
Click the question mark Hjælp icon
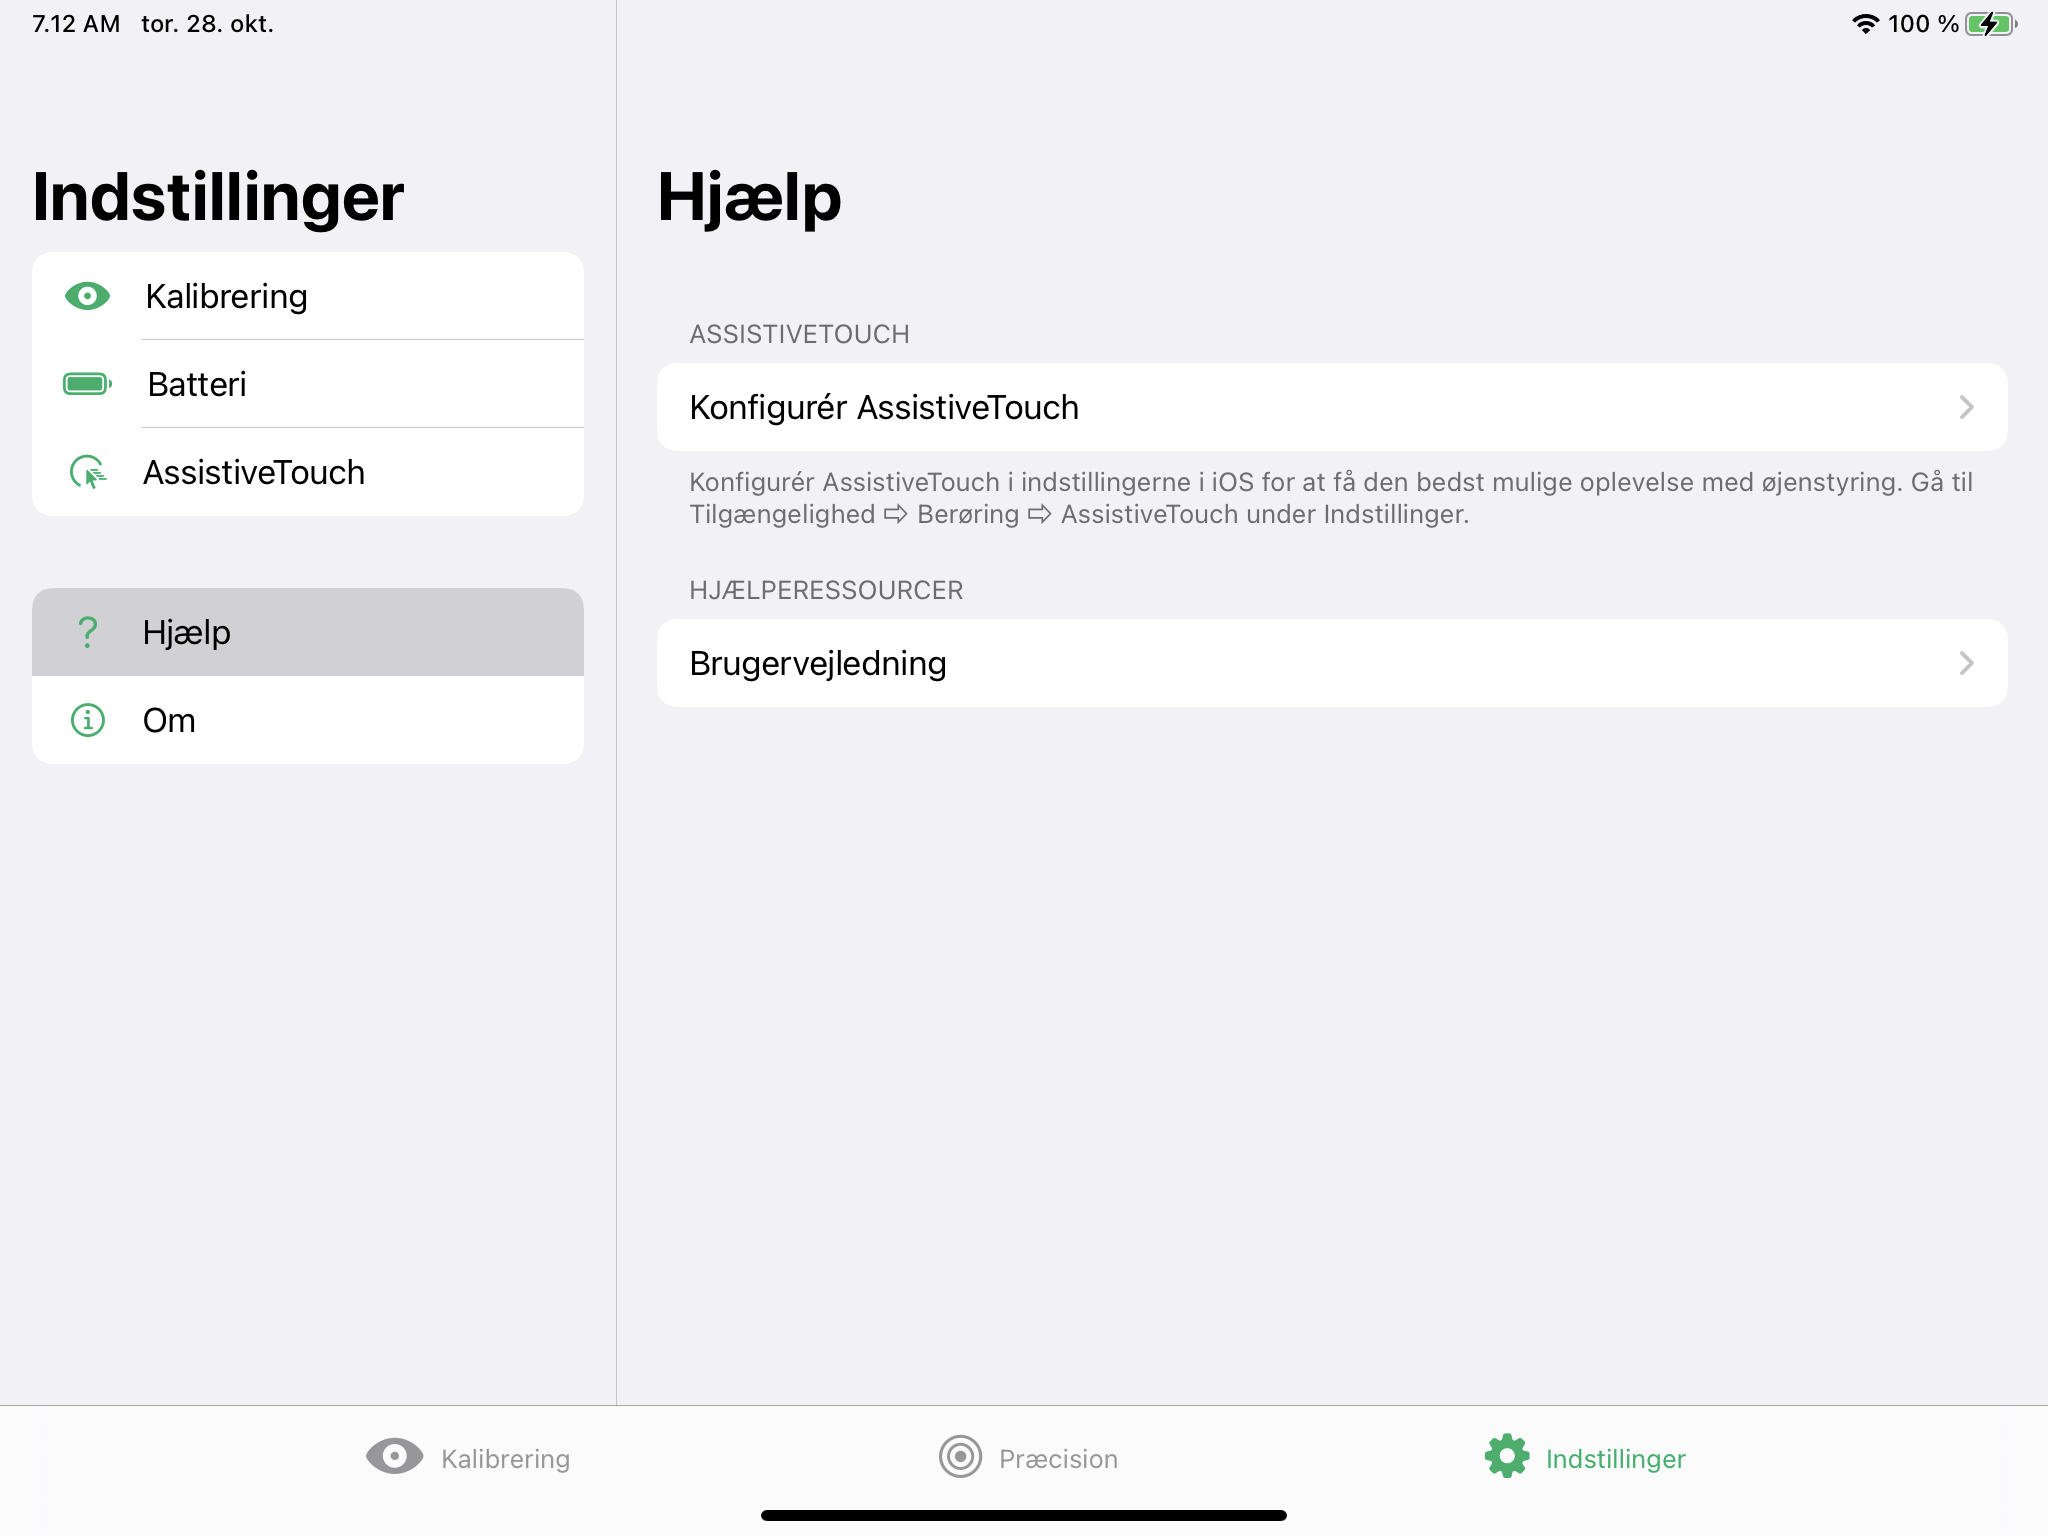point(87,632)
